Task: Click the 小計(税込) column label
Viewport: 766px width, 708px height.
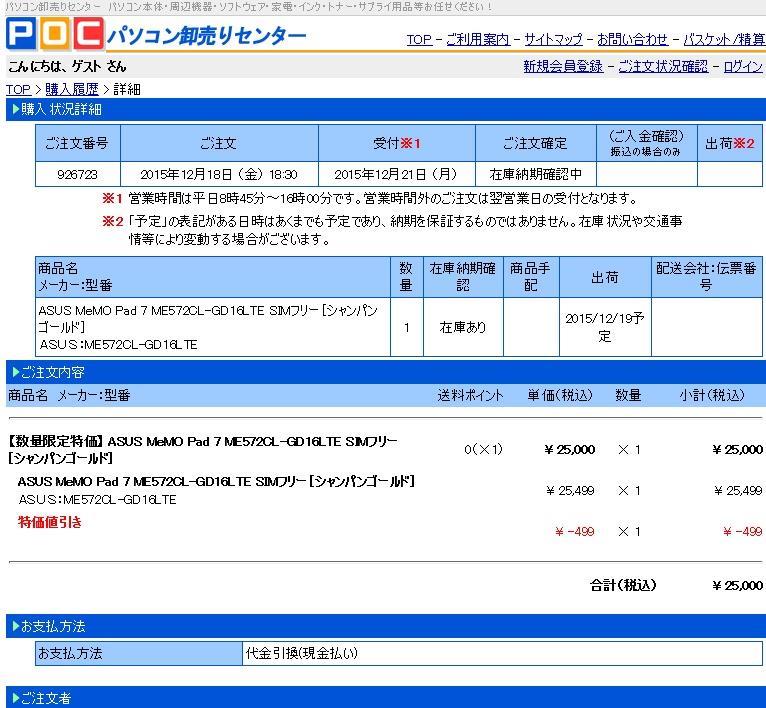Action: [x=712, y=395]
